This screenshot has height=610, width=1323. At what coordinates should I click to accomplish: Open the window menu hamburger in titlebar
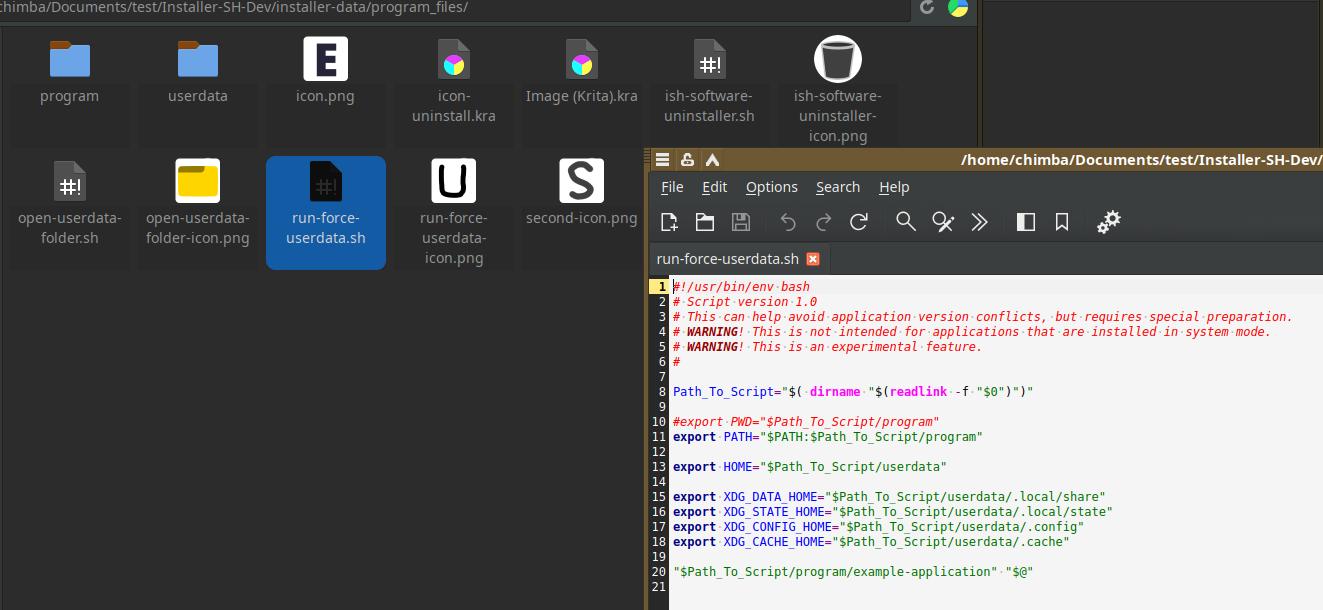click(x=662, y=159)
